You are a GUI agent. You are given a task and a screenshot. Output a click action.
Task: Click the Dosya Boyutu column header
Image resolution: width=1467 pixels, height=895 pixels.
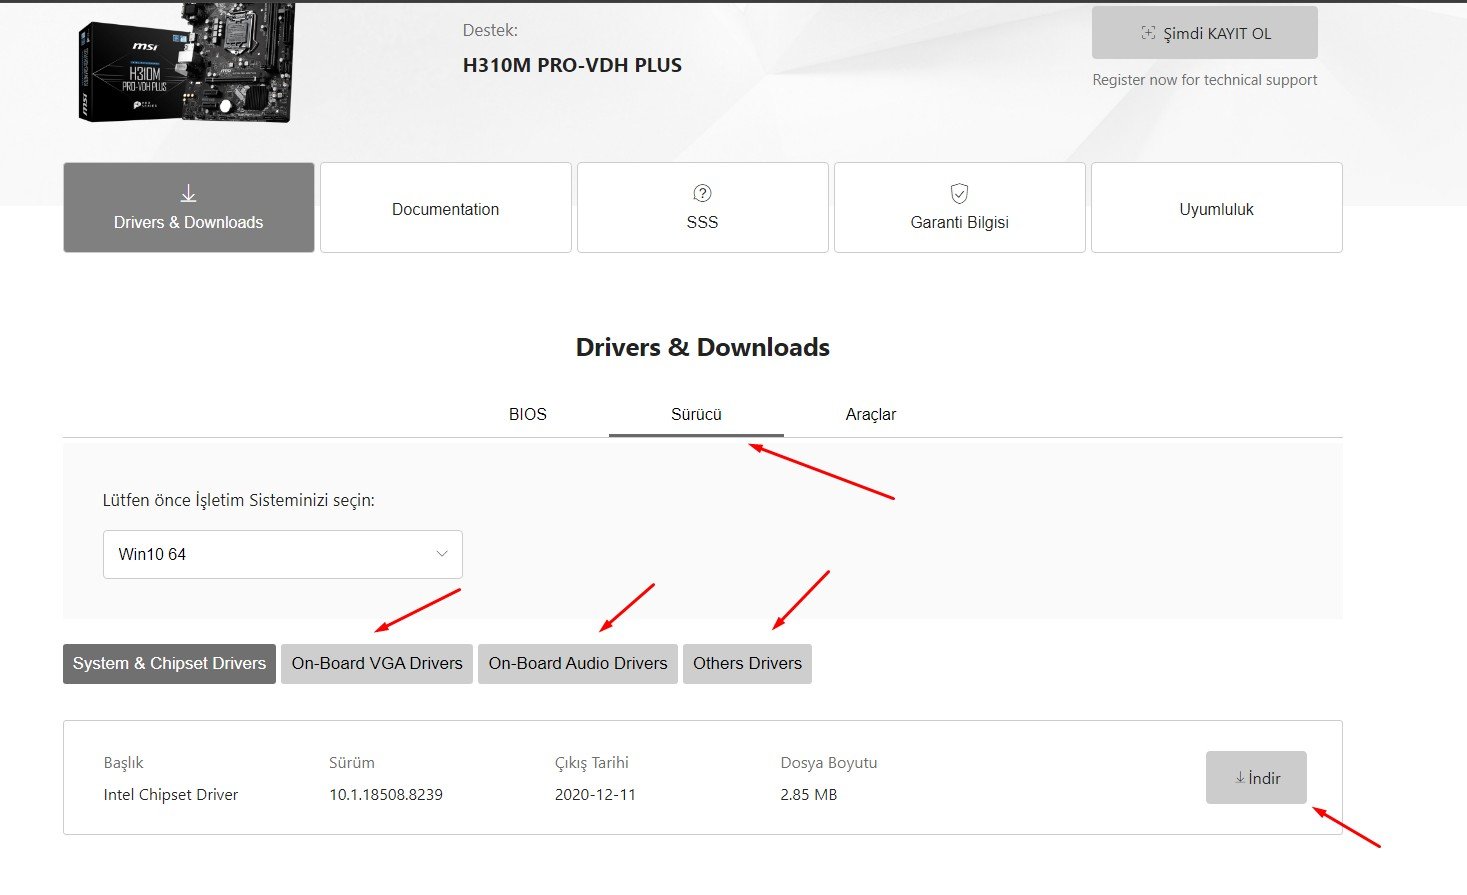(829, 763)
